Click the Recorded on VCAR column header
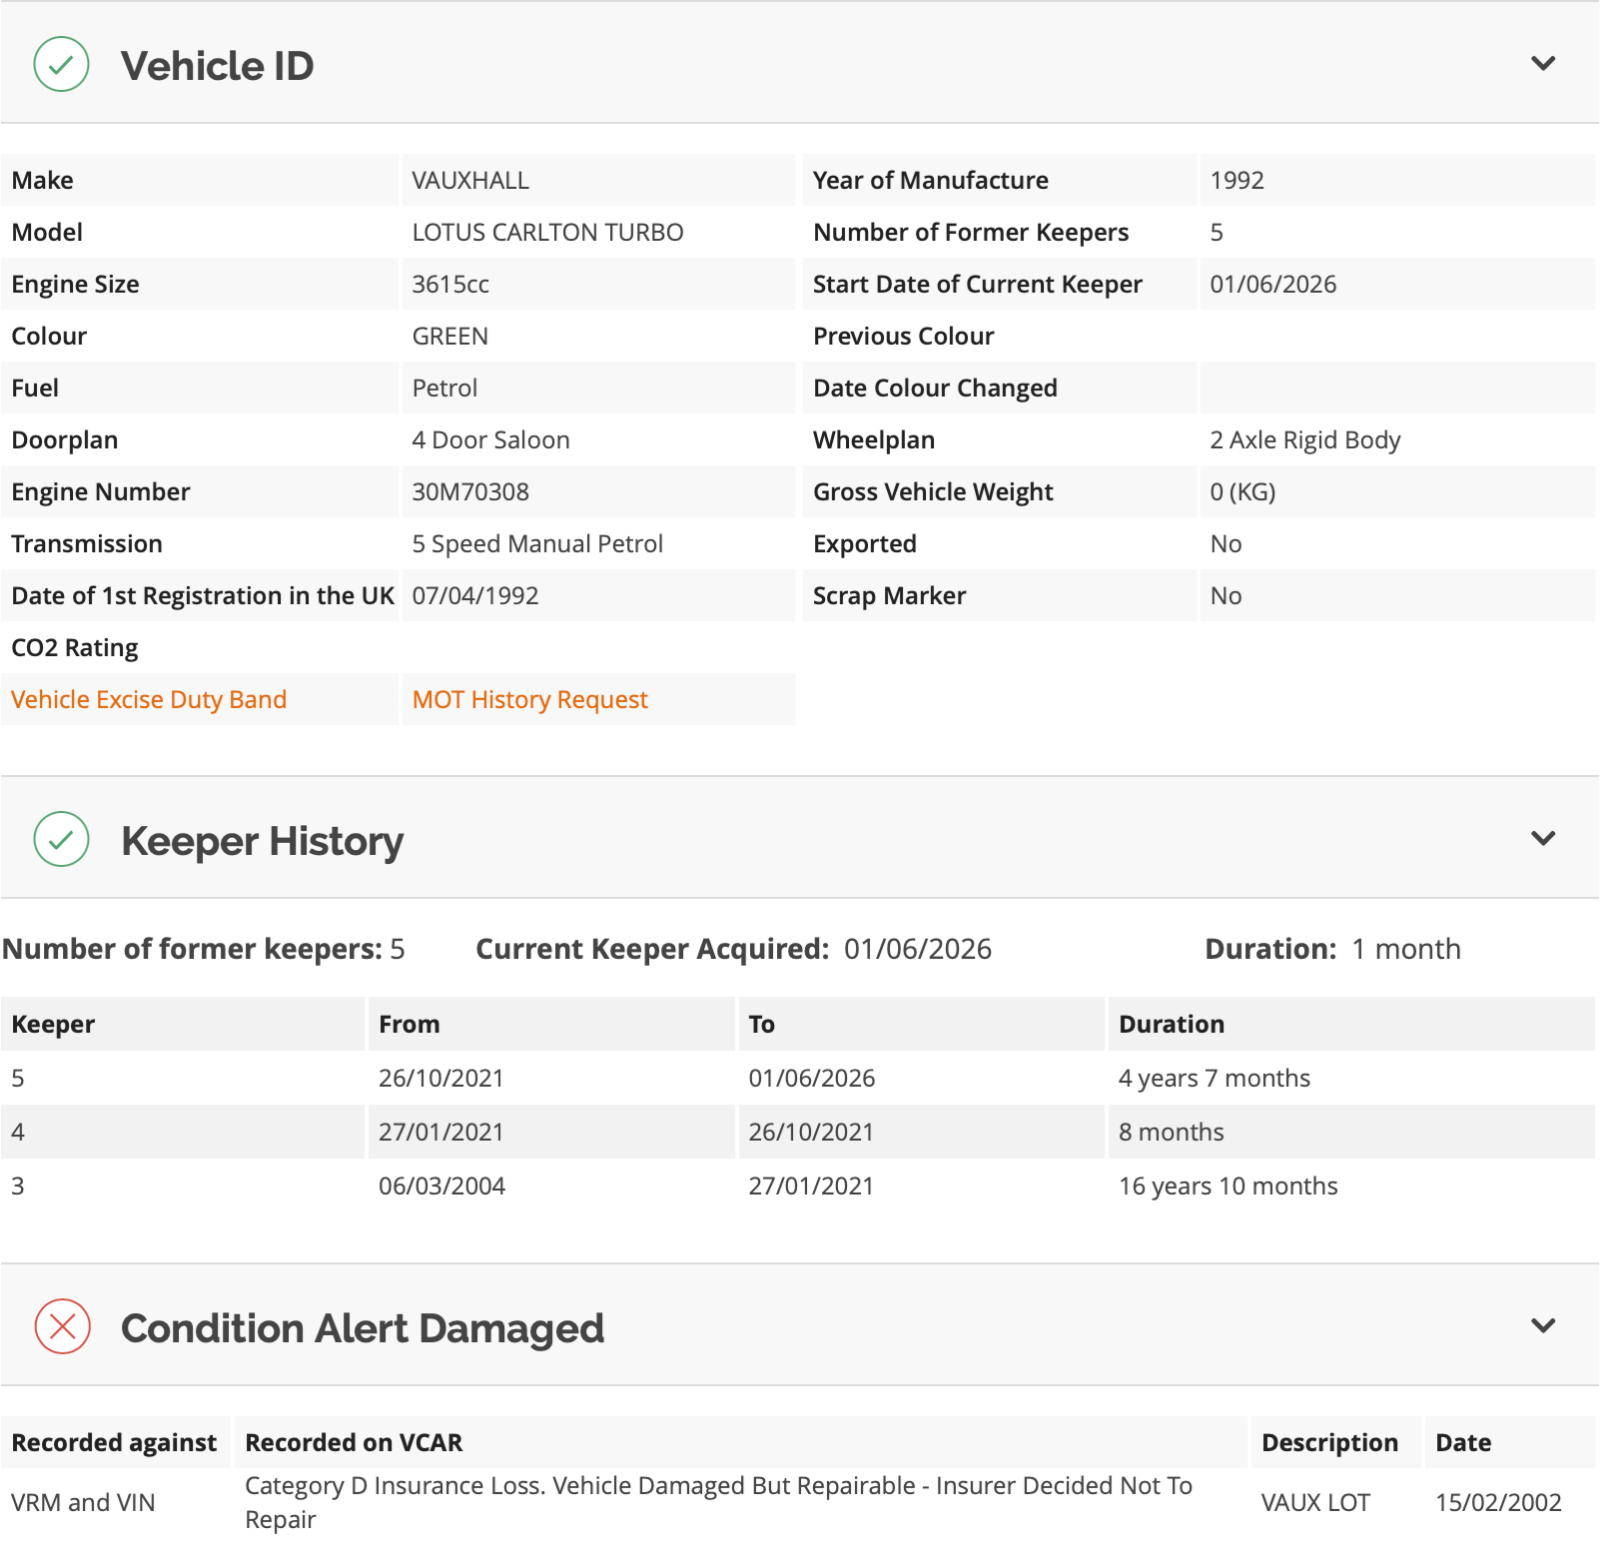The width and height of the screenshot is (1600, 1556). point(354,1442)
